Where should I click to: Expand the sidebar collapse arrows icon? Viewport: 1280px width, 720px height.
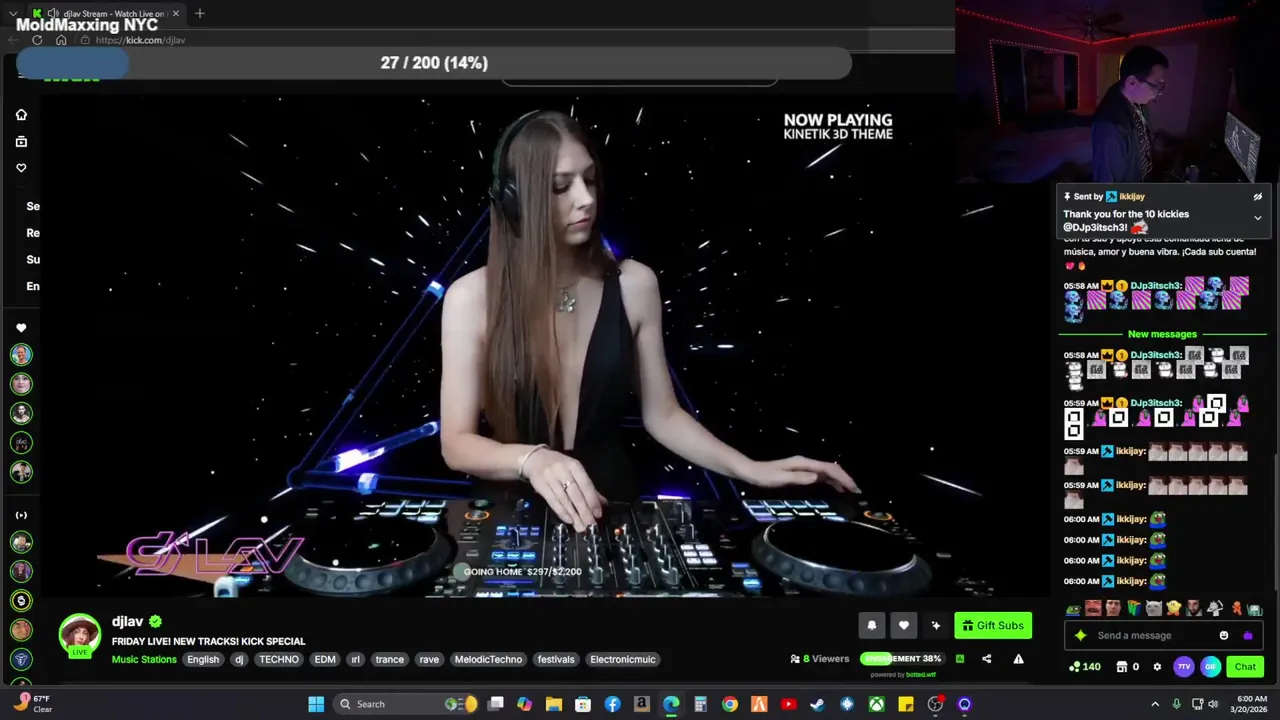click(21, 515)
